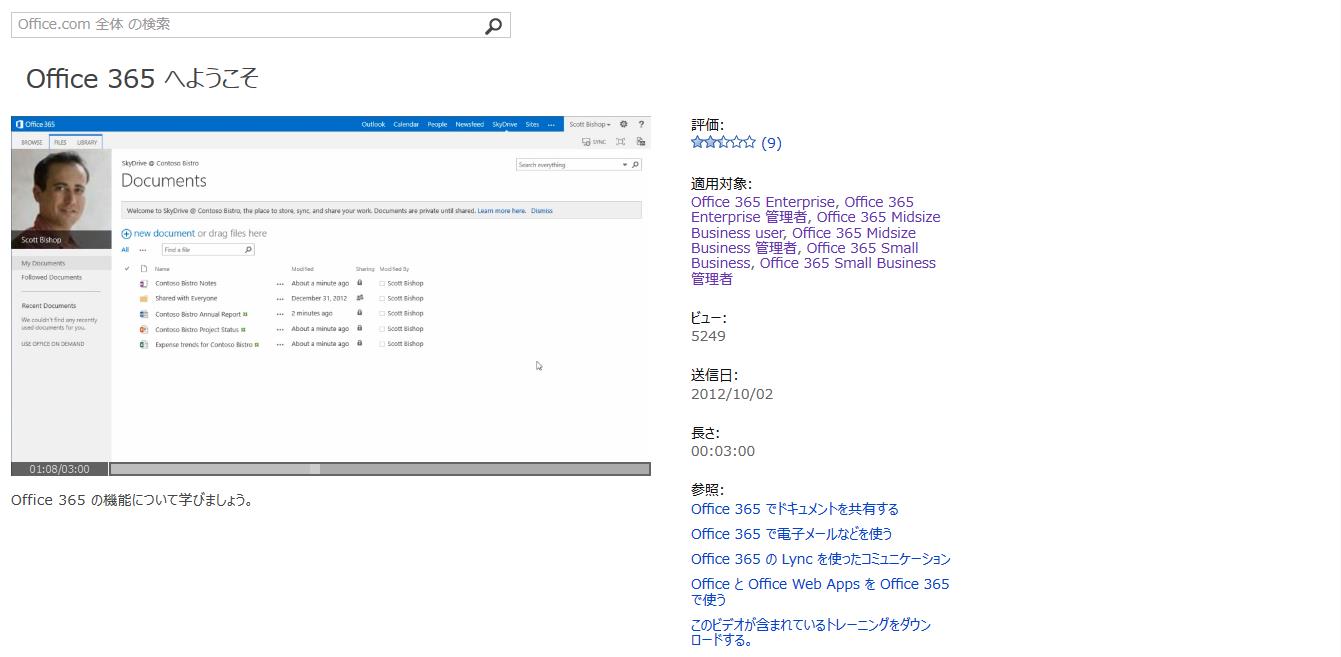1341x657 pixels.
Task: Open People in the video nav bar
Action: click(437, 124)
